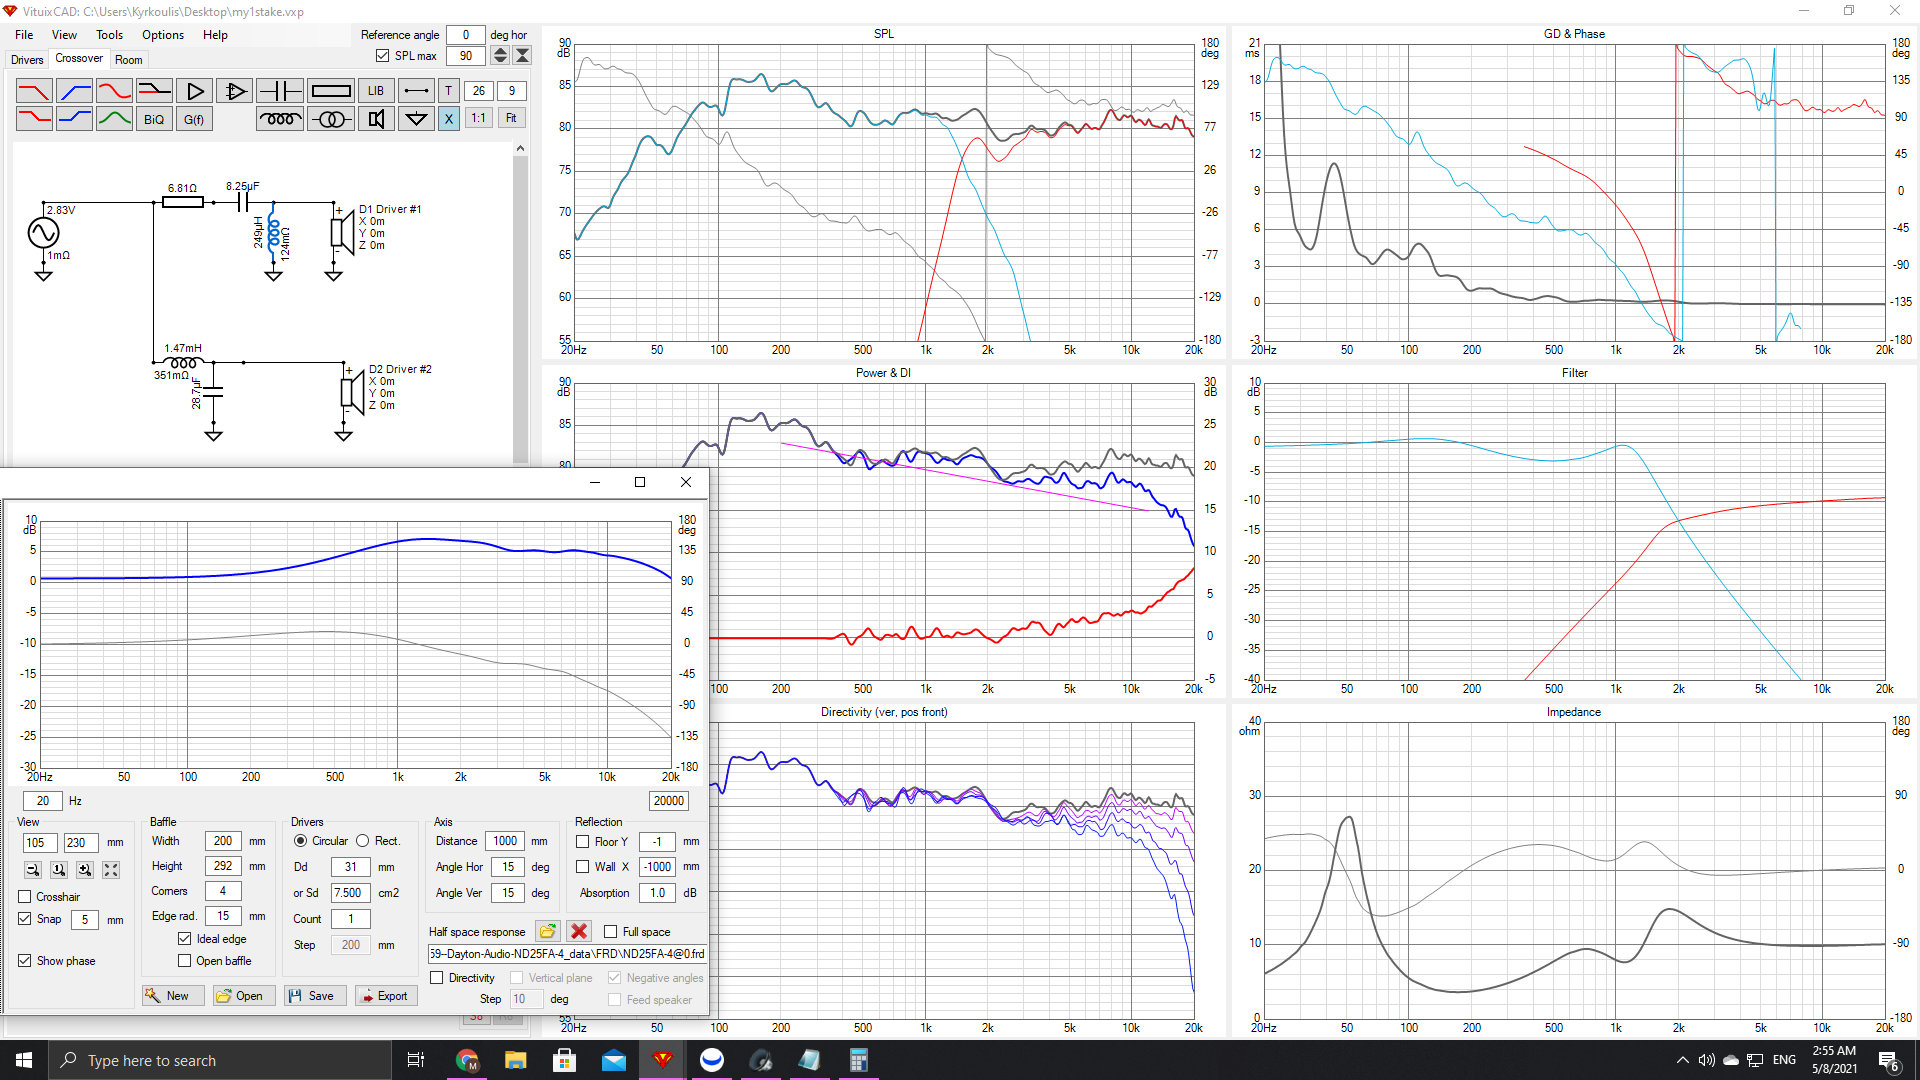Select the blue high-shelf filter block
The image size is (1920, 1080).
pyautogui.click(x=74, y=119)
